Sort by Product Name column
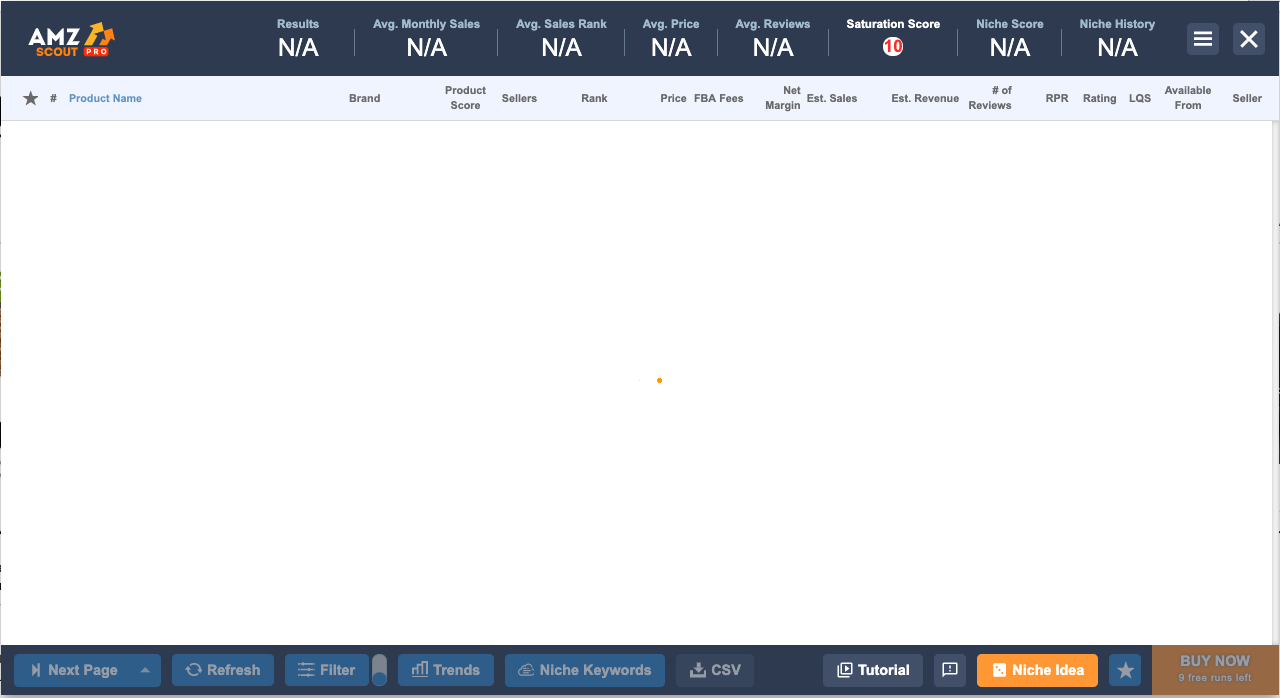 (x=105, y=98)
